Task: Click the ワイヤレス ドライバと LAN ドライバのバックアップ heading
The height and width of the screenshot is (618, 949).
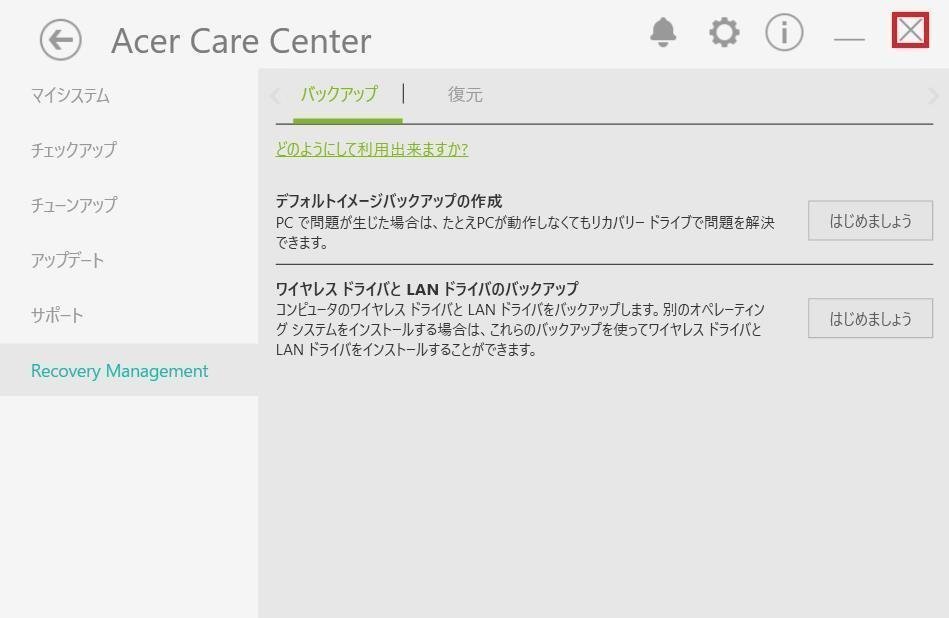Action: (427, 289)
